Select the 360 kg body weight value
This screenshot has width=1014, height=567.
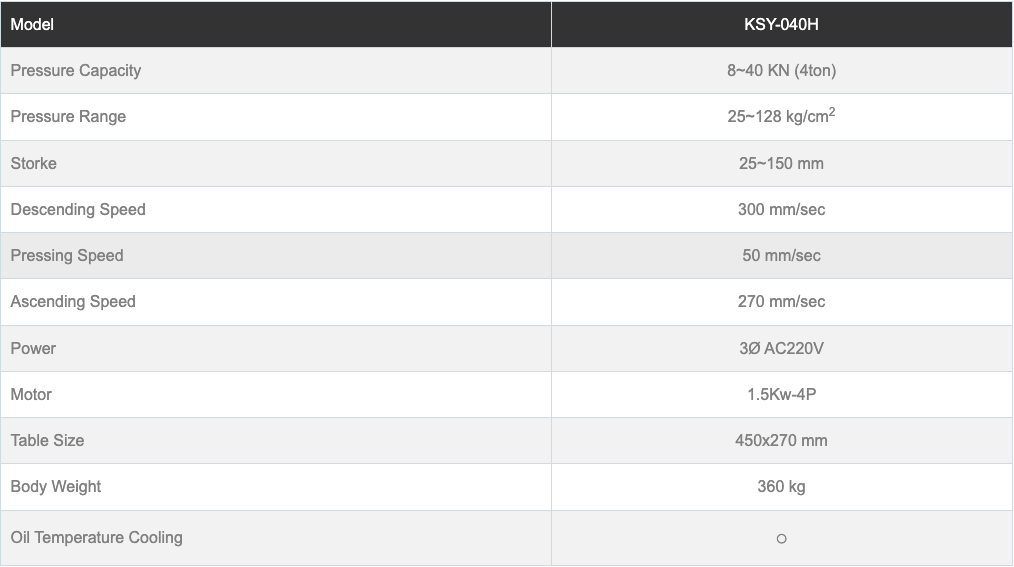click(x=781, y=486)
